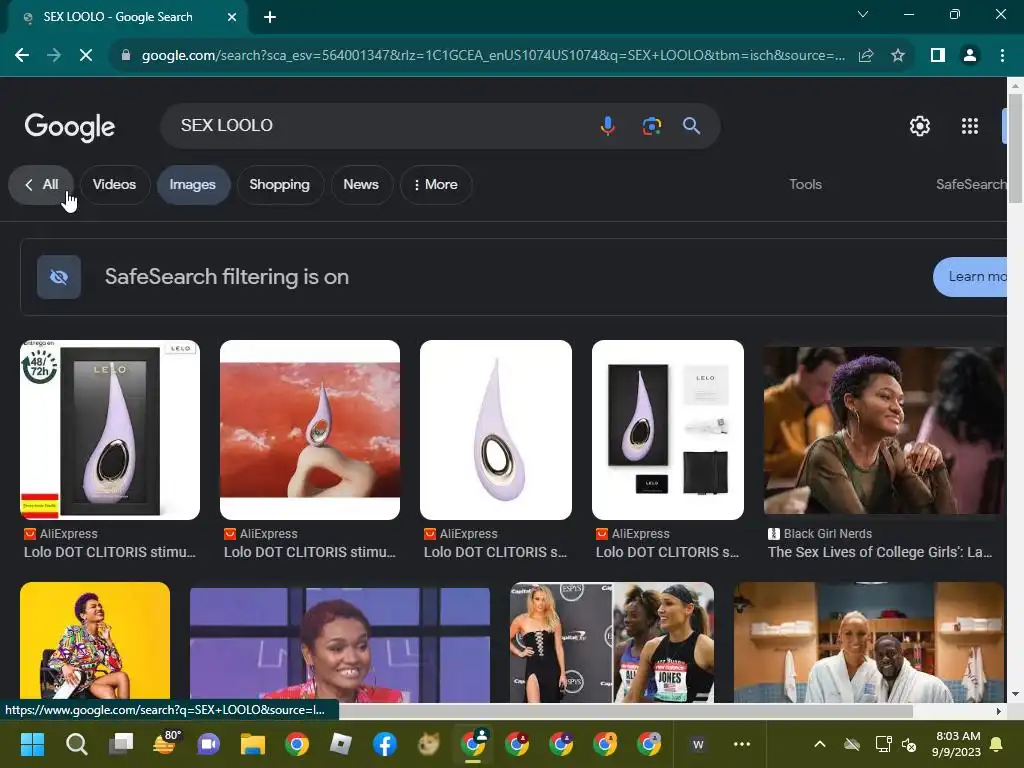Launch Facebook from the taskbar
This screenshot has width=1024, height=768.
click(385, 744)
